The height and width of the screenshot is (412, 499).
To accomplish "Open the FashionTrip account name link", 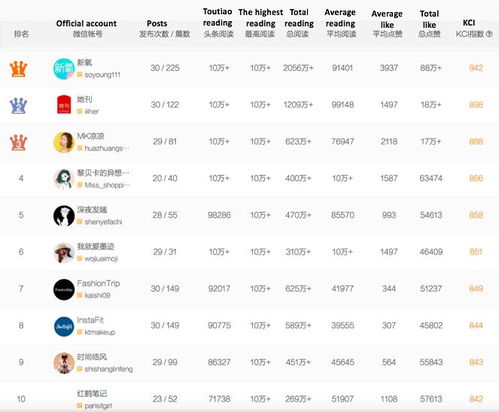I will click(x=98, y=283).
